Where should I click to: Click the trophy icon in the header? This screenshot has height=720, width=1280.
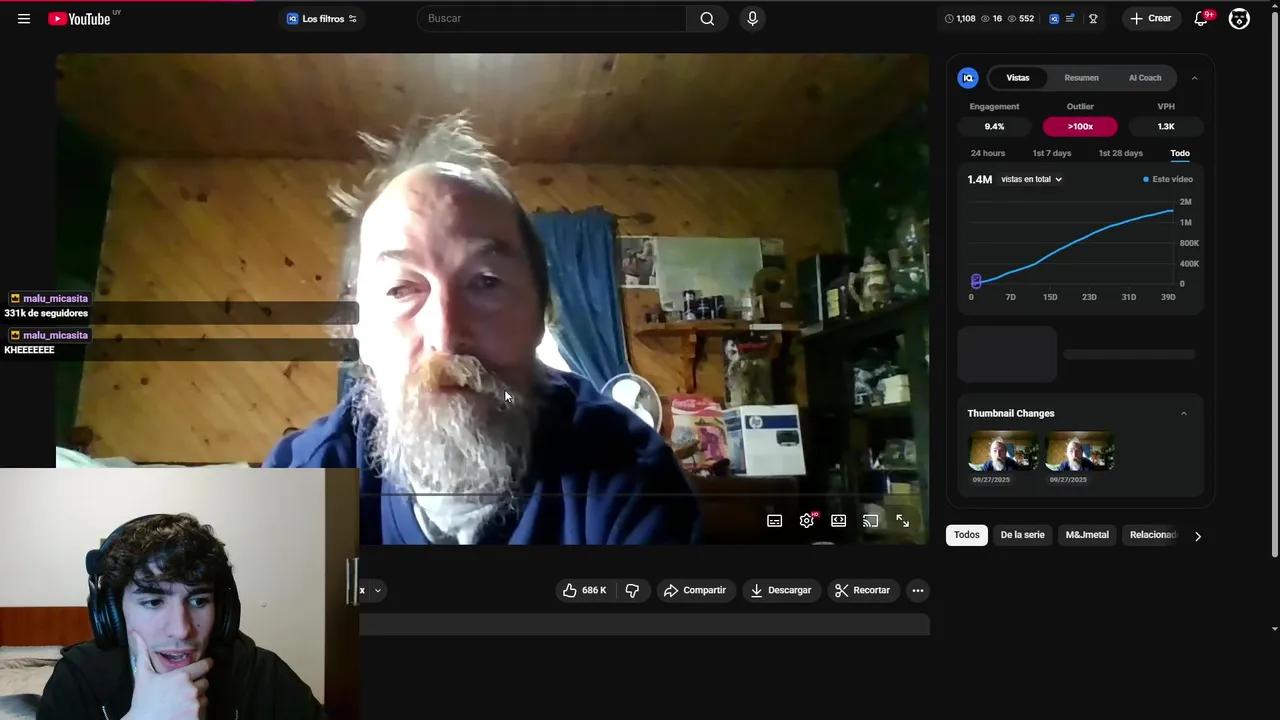pos(1093,18)
